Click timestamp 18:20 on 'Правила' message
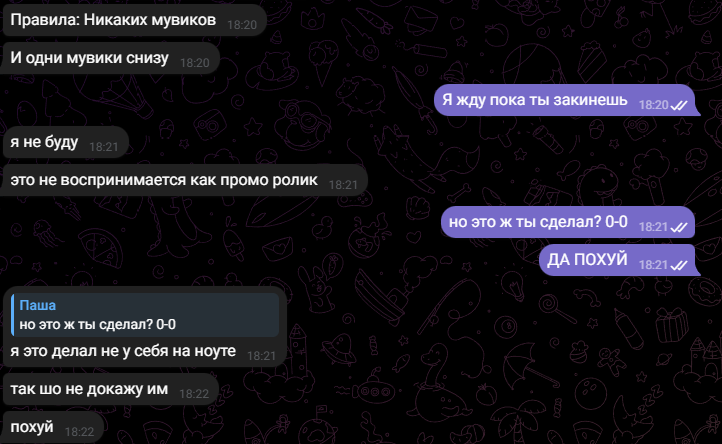The image size is (722, 444). pos(242,25)
